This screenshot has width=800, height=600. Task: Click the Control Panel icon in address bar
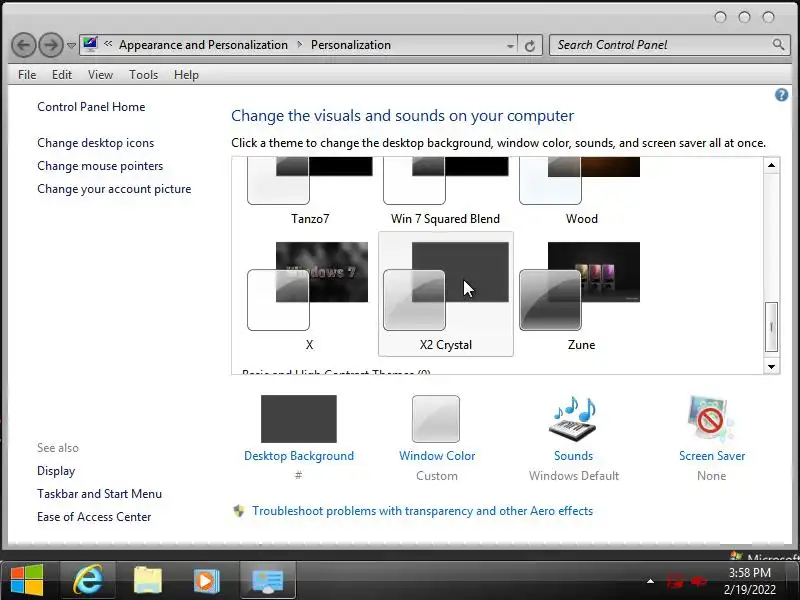coord(90,44)
